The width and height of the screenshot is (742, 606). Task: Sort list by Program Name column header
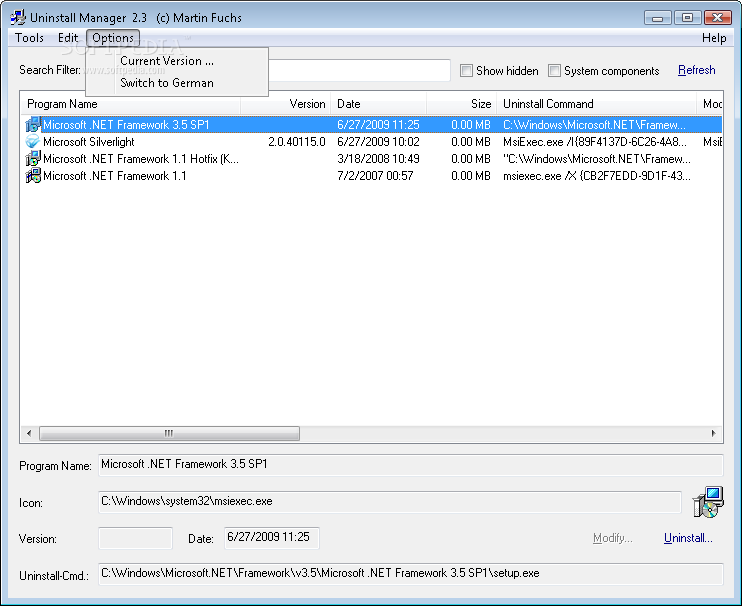pyautogui.click(x=131, y=104)
